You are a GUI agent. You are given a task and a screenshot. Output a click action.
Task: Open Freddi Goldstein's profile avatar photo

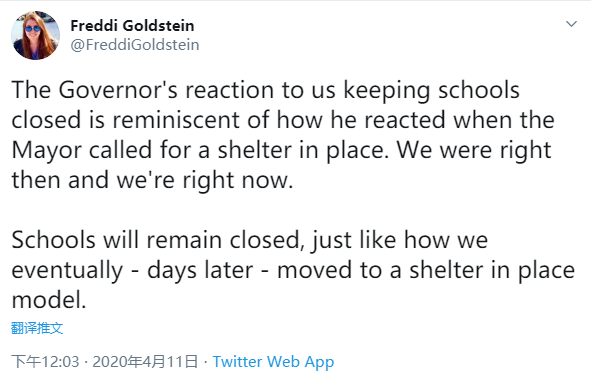pos(35,35)
